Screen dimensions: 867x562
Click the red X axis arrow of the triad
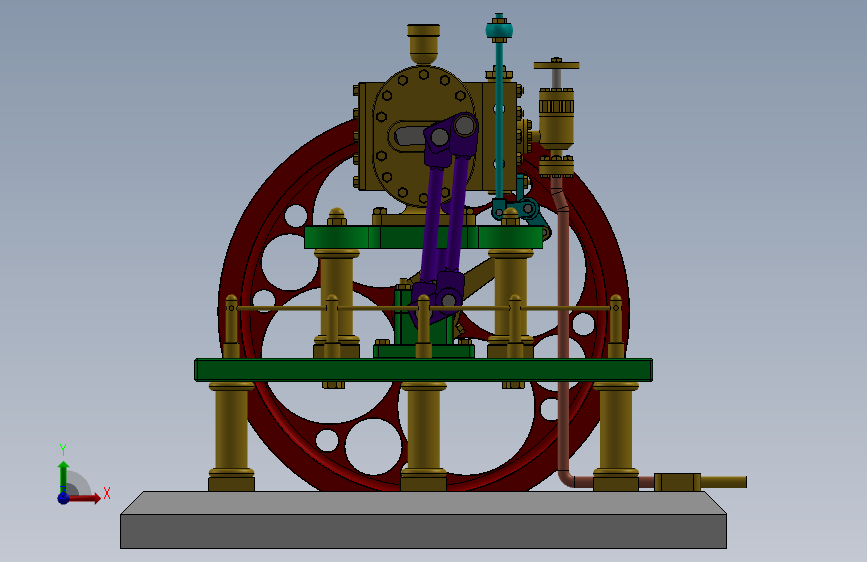pos(86,498)
